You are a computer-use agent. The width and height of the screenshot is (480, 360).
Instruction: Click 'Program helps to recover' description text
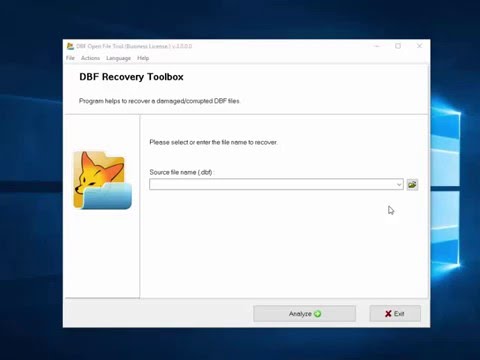click(x=159, y=101)
